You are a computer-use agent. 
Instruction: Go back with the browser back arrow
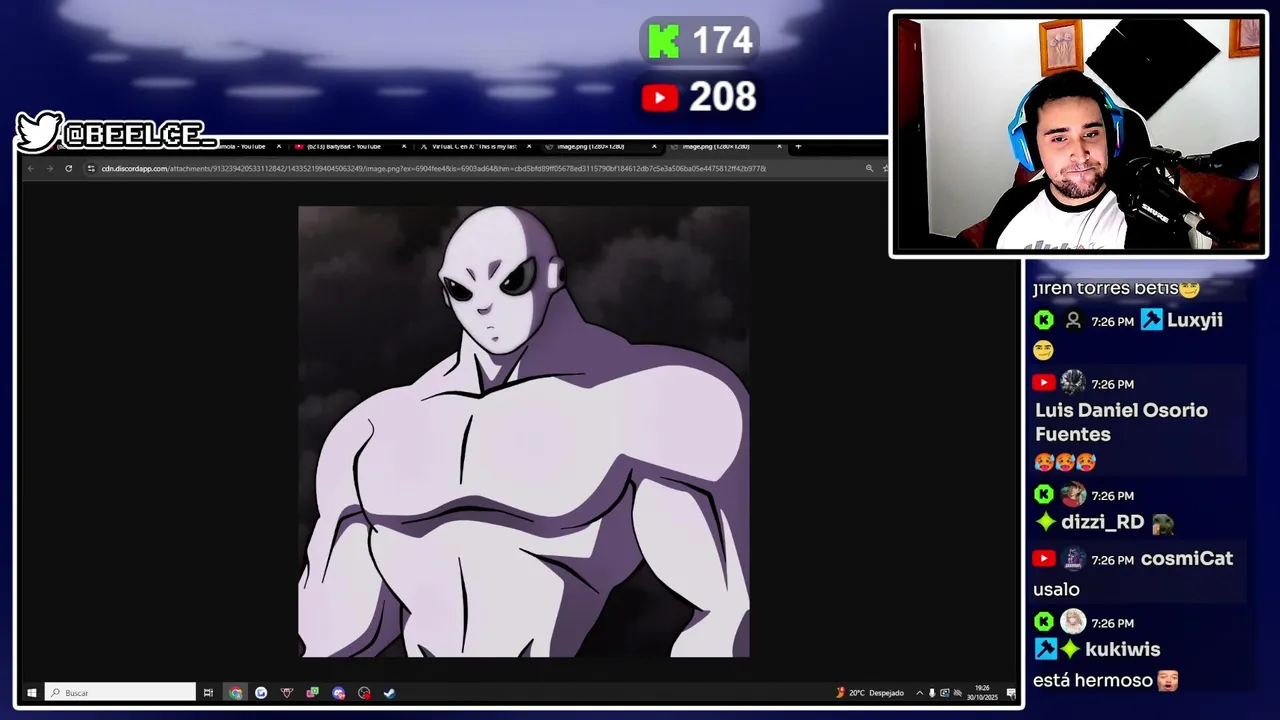(31, 168)
